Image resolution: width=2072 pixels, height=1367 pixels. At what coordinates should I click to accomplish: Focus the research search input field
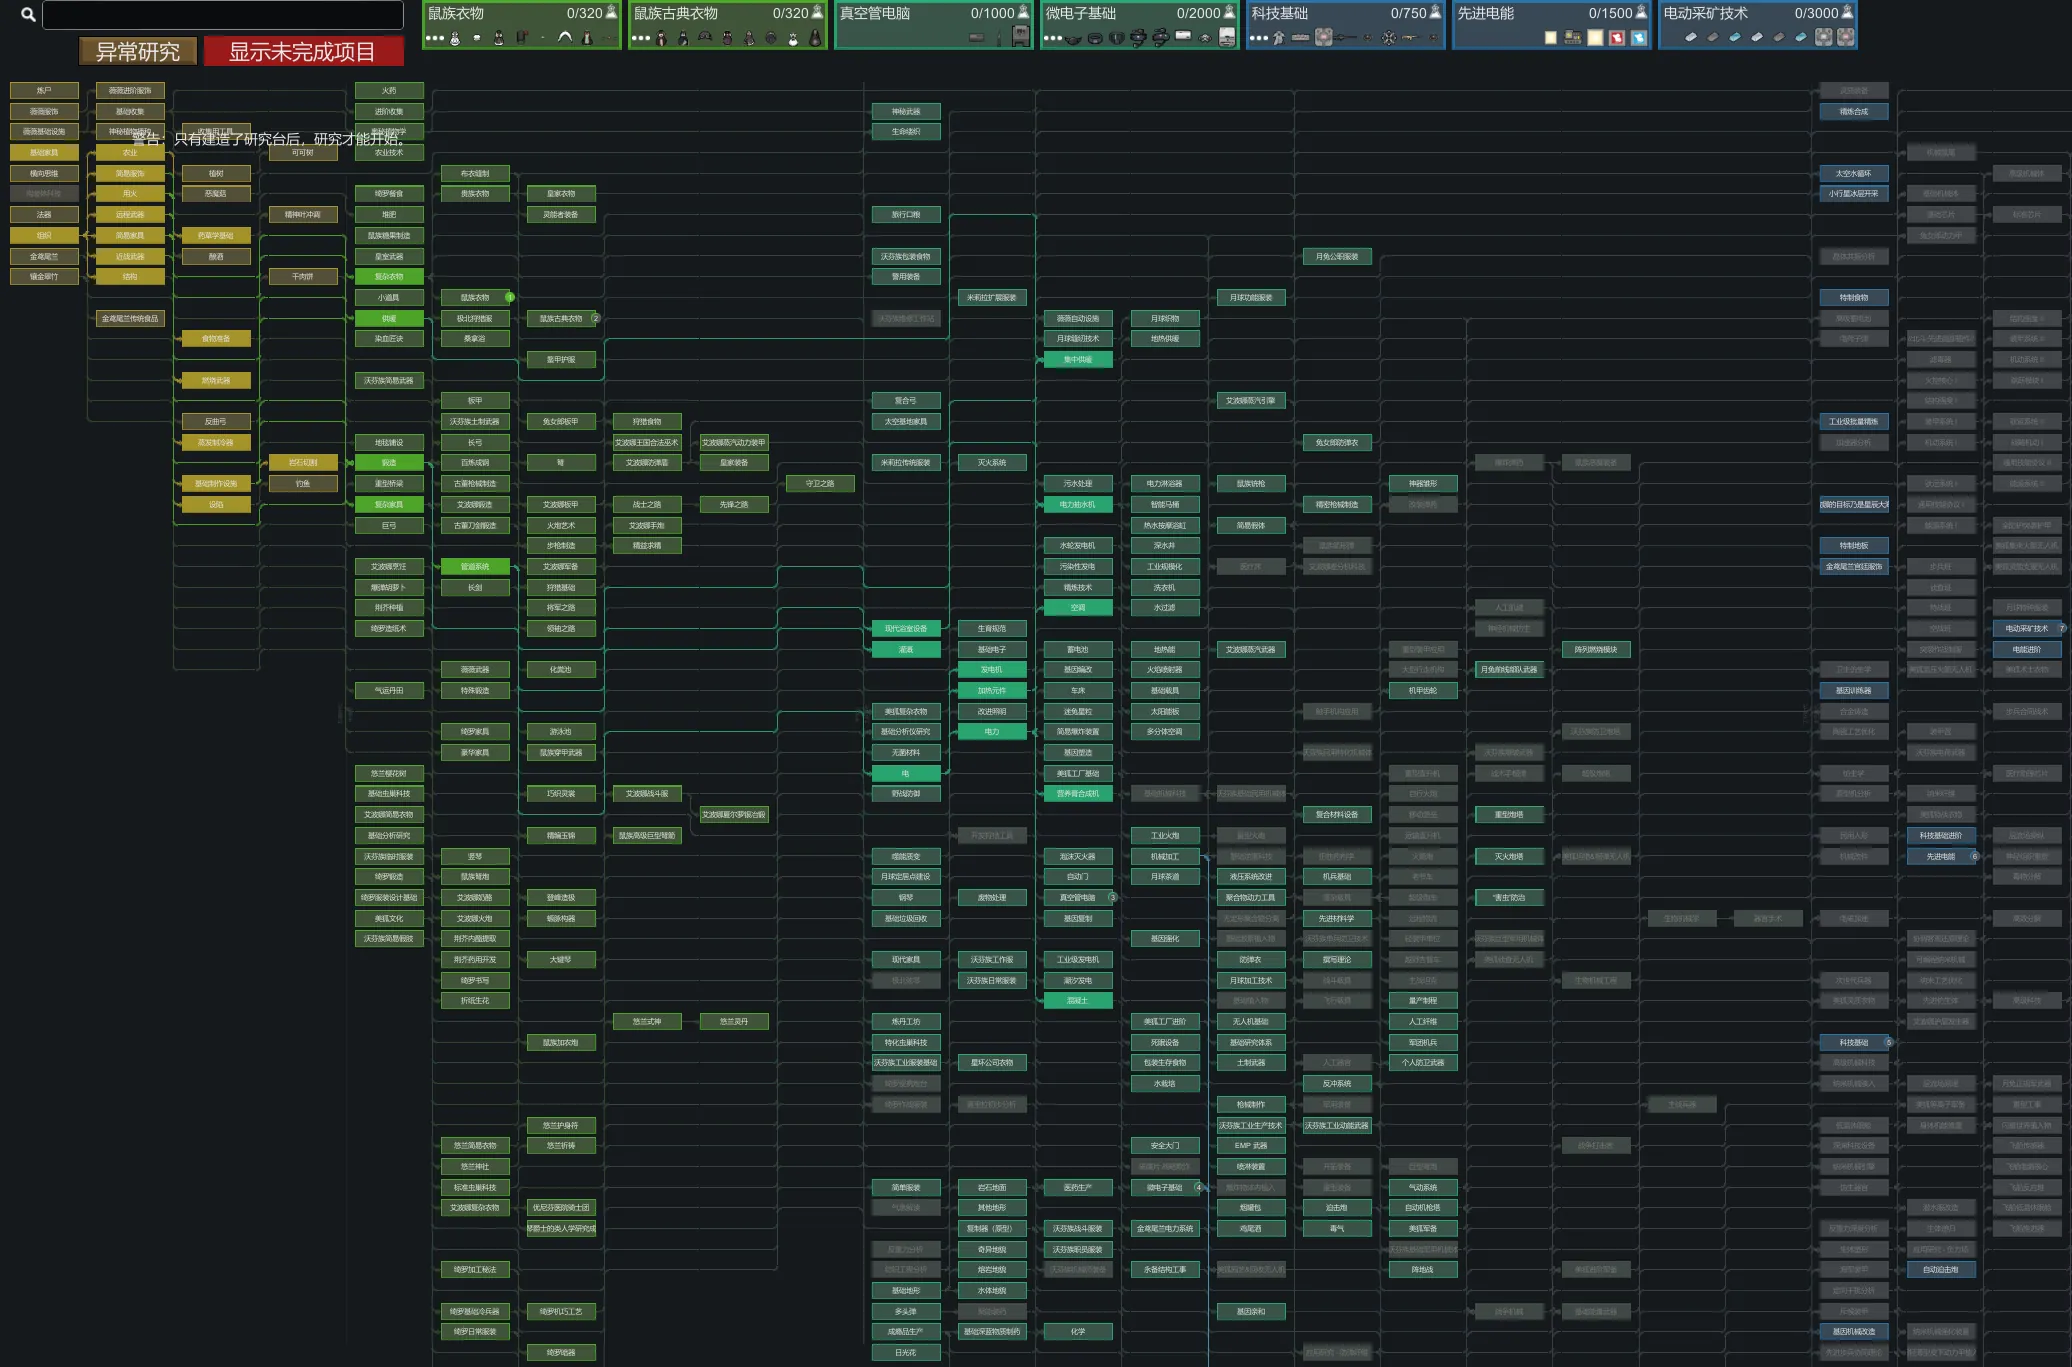tap(222, 15)
